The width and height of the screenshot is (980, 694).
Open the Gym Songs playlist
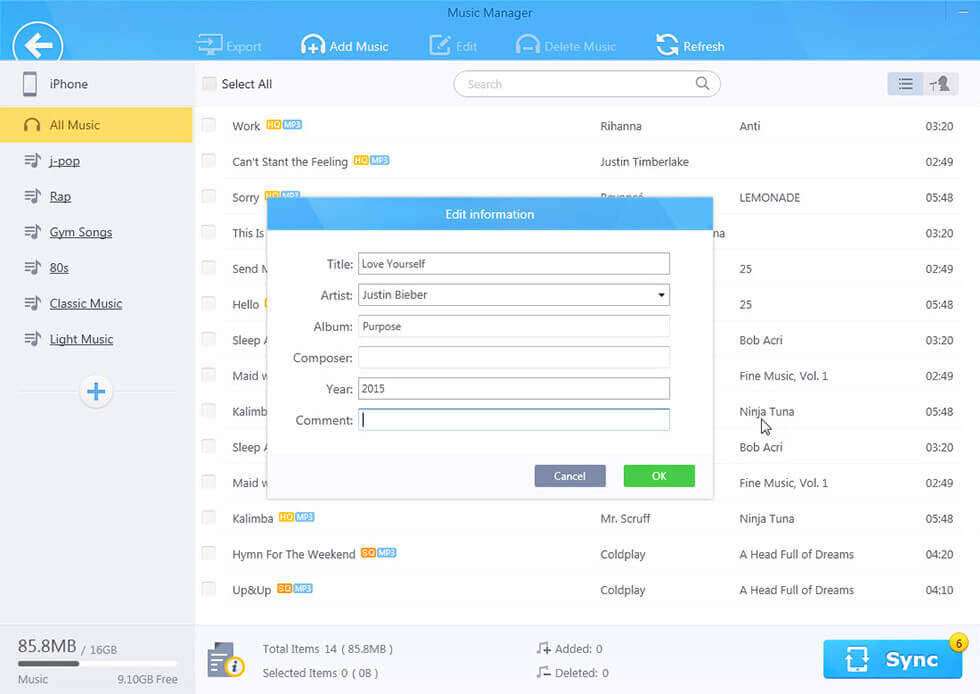pos(81,232)
